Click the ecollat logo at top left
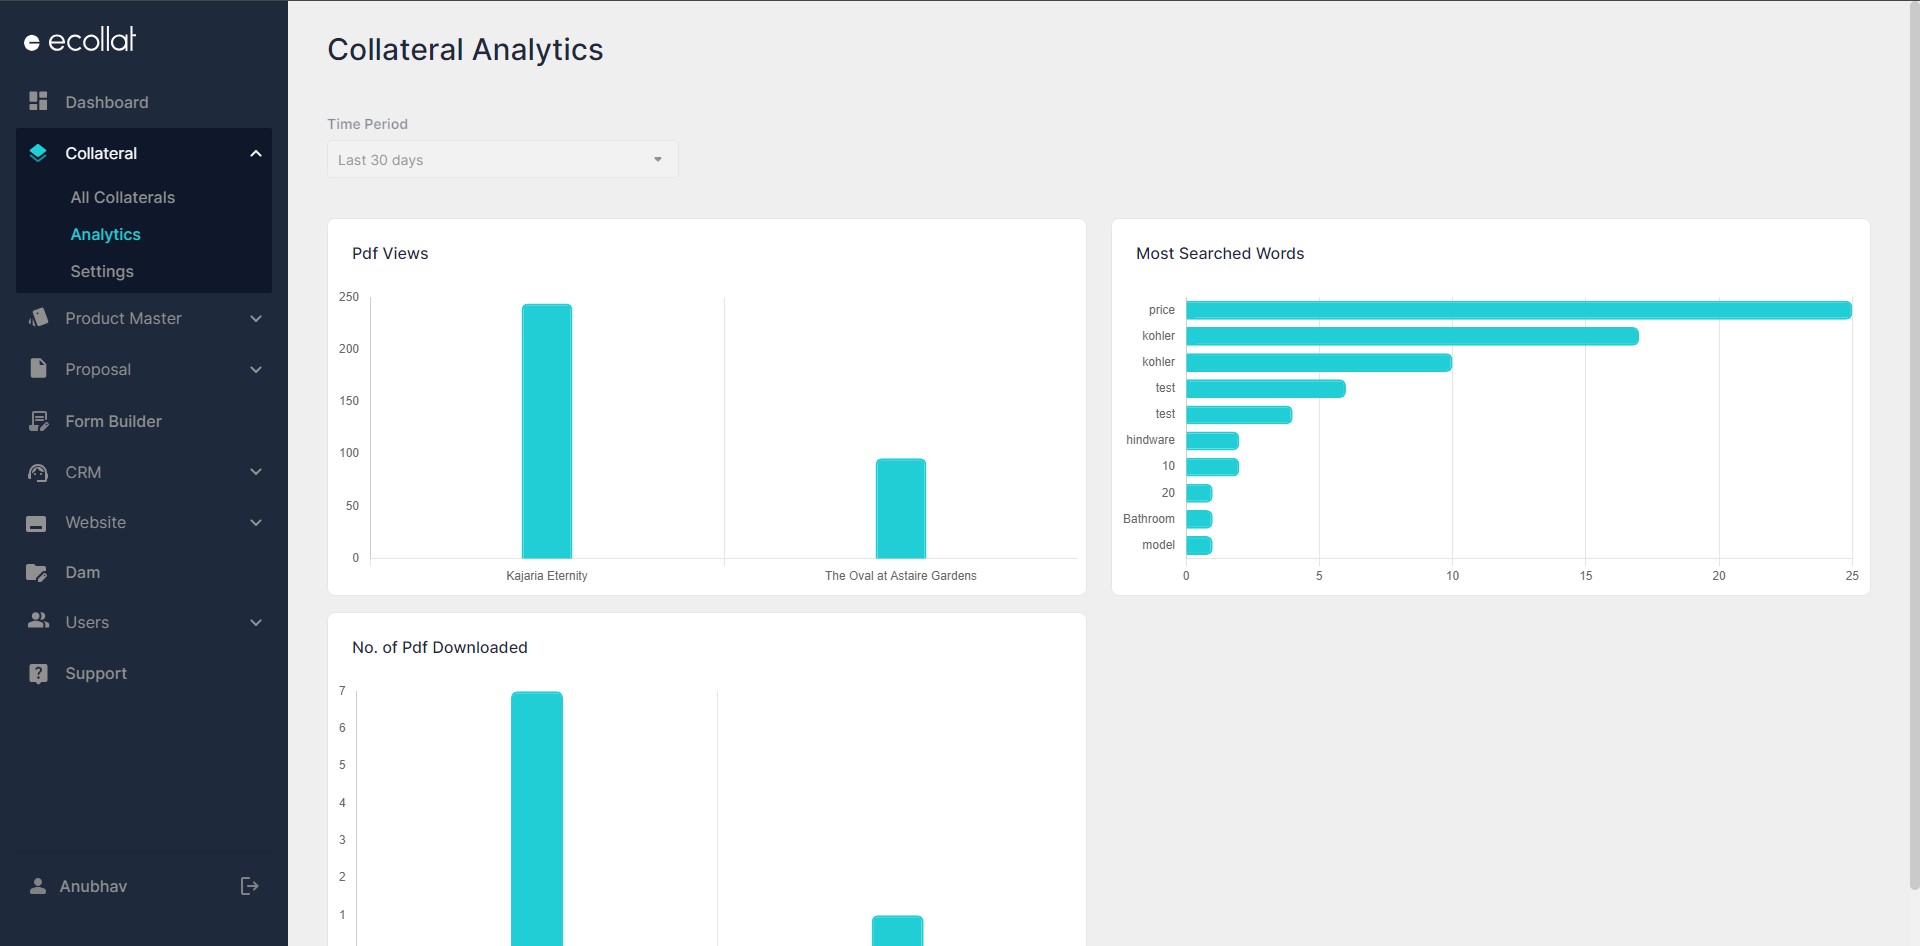This screenshot has width=1920, height=946. (x=80, y=38)
